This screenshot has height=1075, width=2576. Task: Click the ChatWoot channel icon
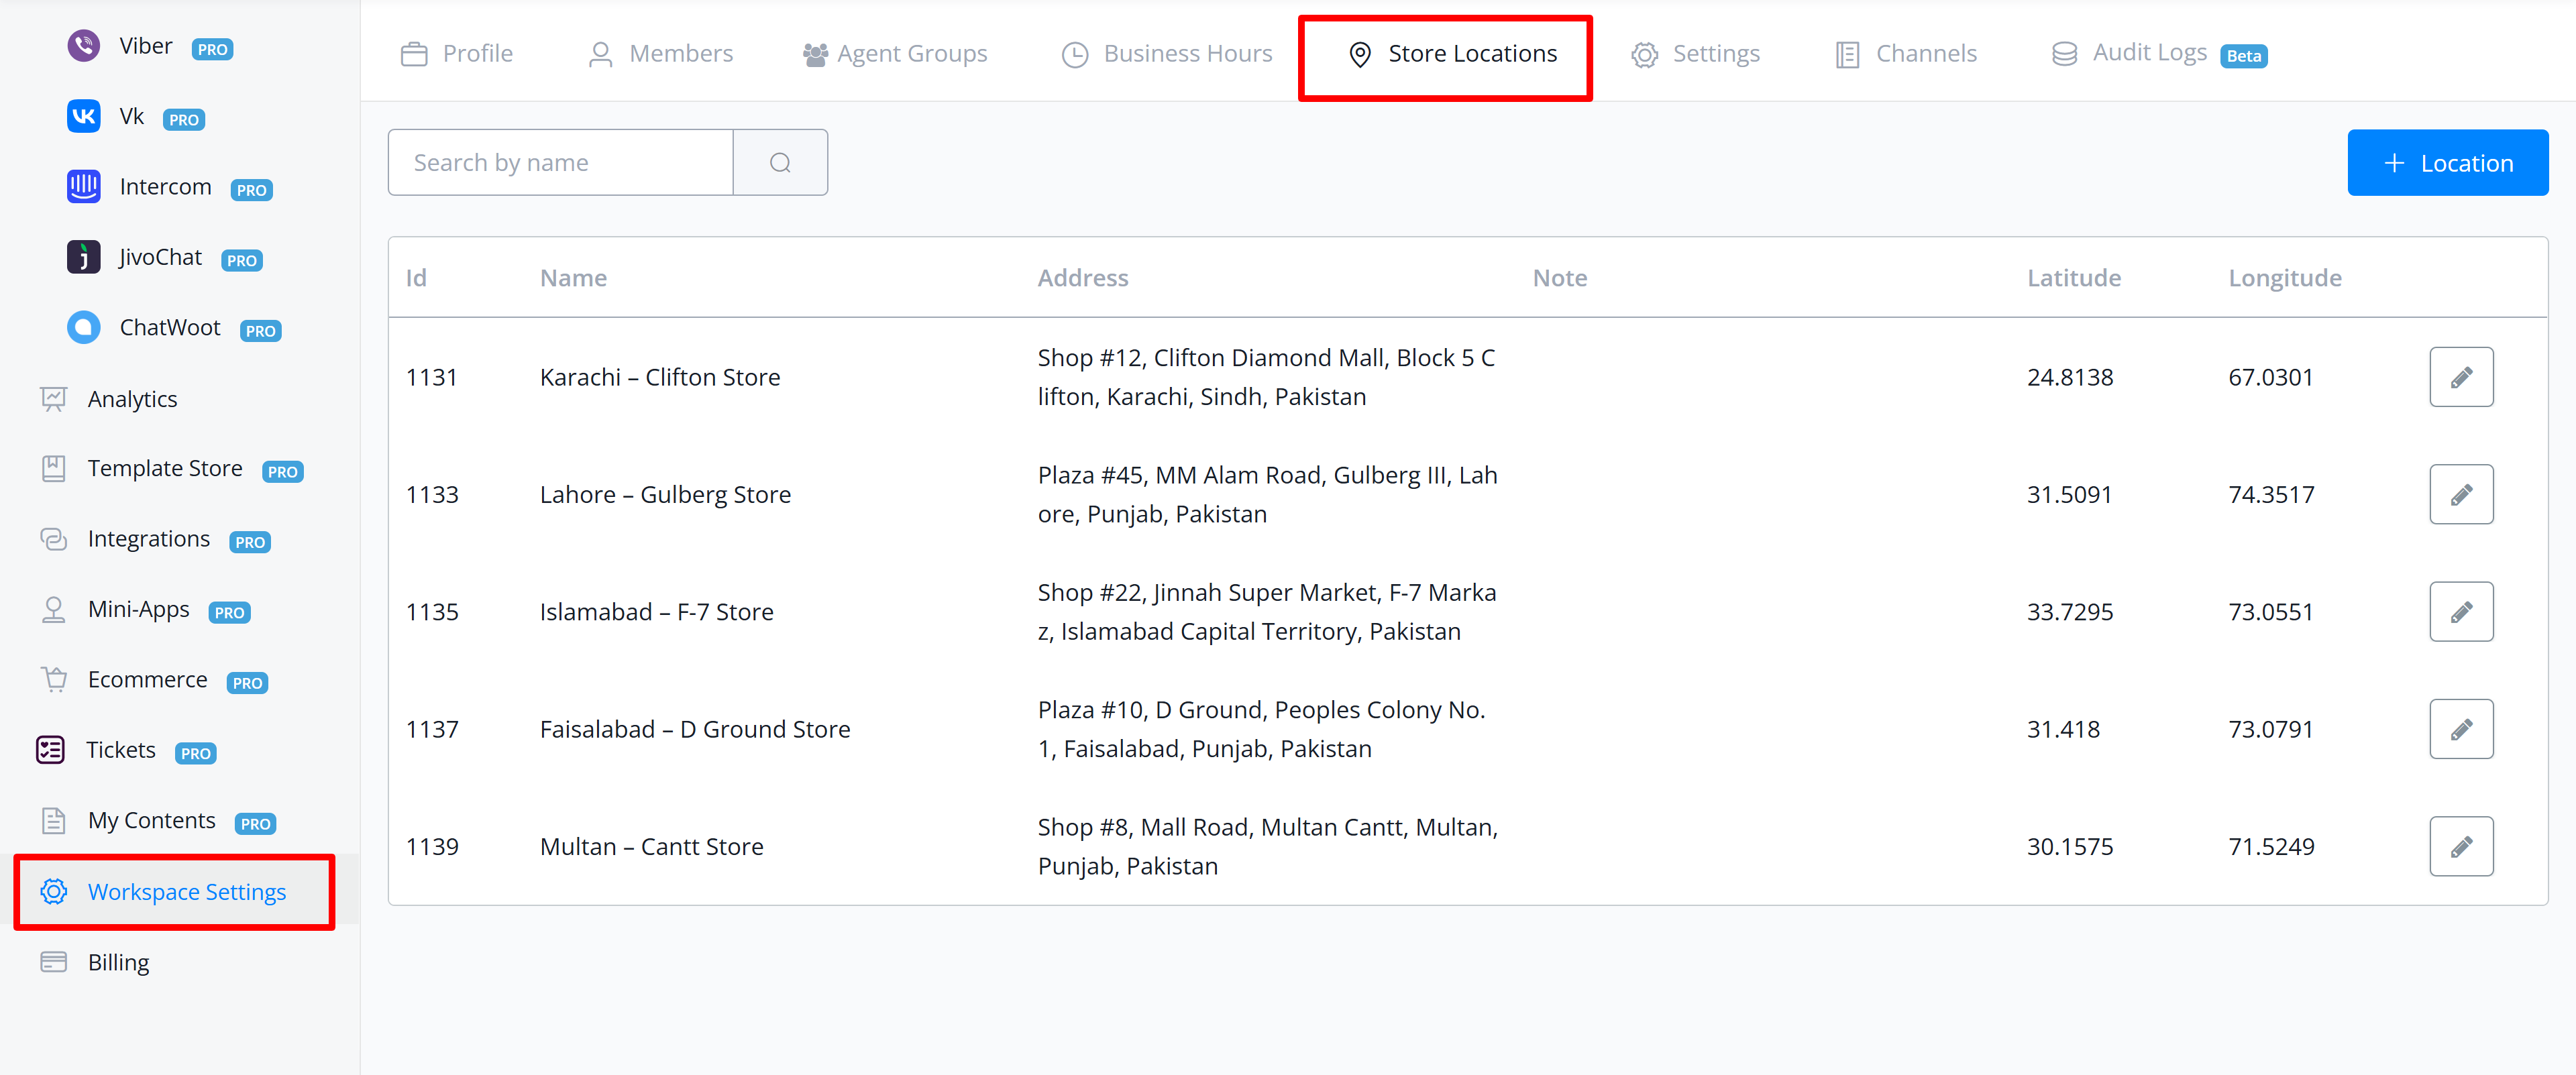(84, 327)
